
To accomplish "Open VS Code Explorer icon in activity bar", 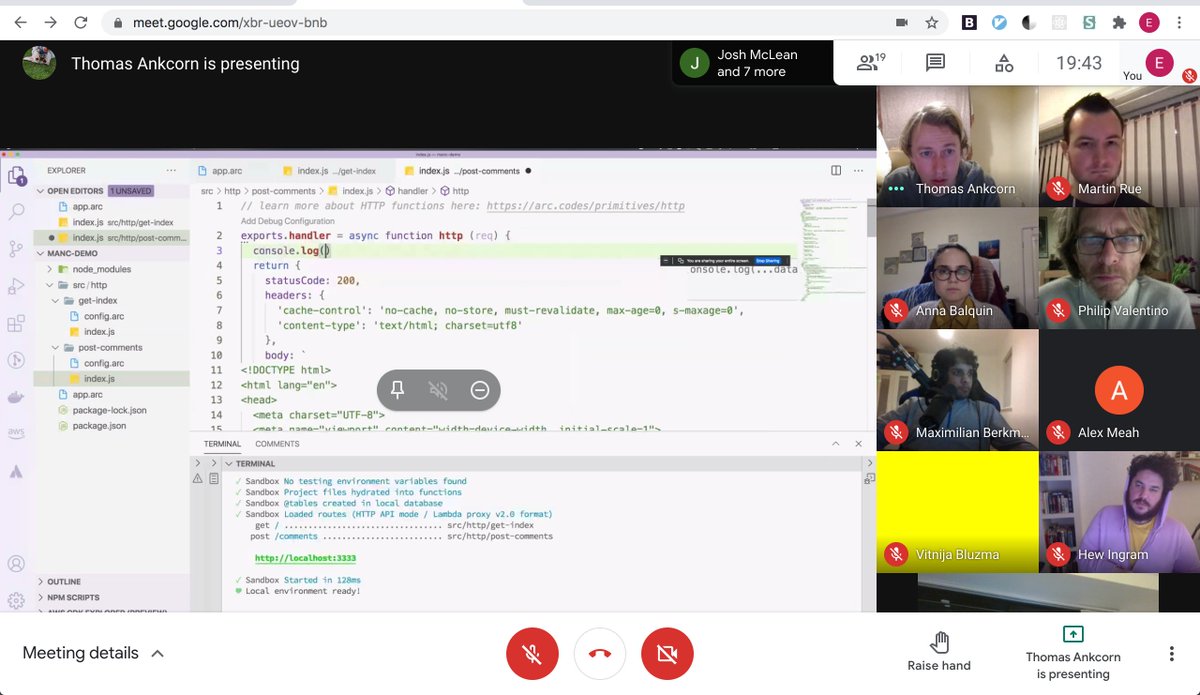I will (16, 177).
